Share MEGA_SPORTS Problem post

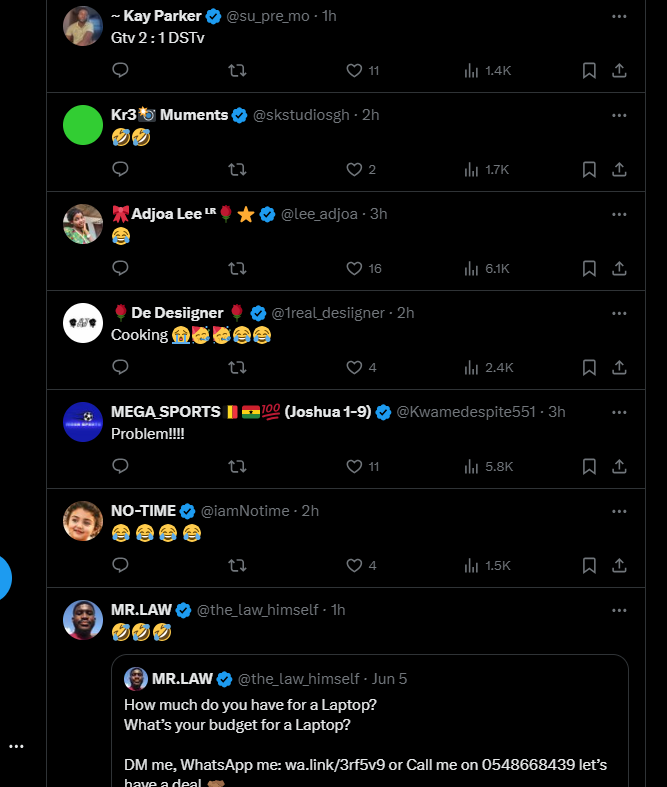pyautogui.click(x=619, y=467)
